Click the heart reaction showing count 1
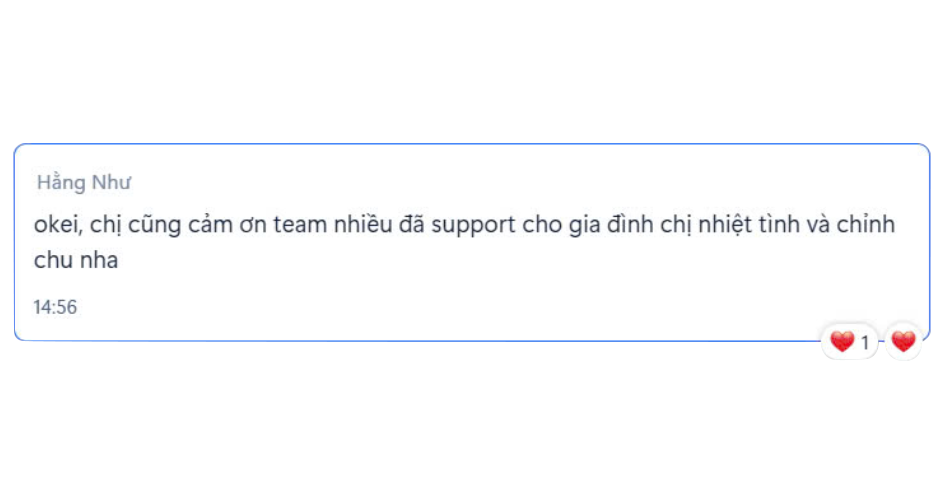 [849, 342]
